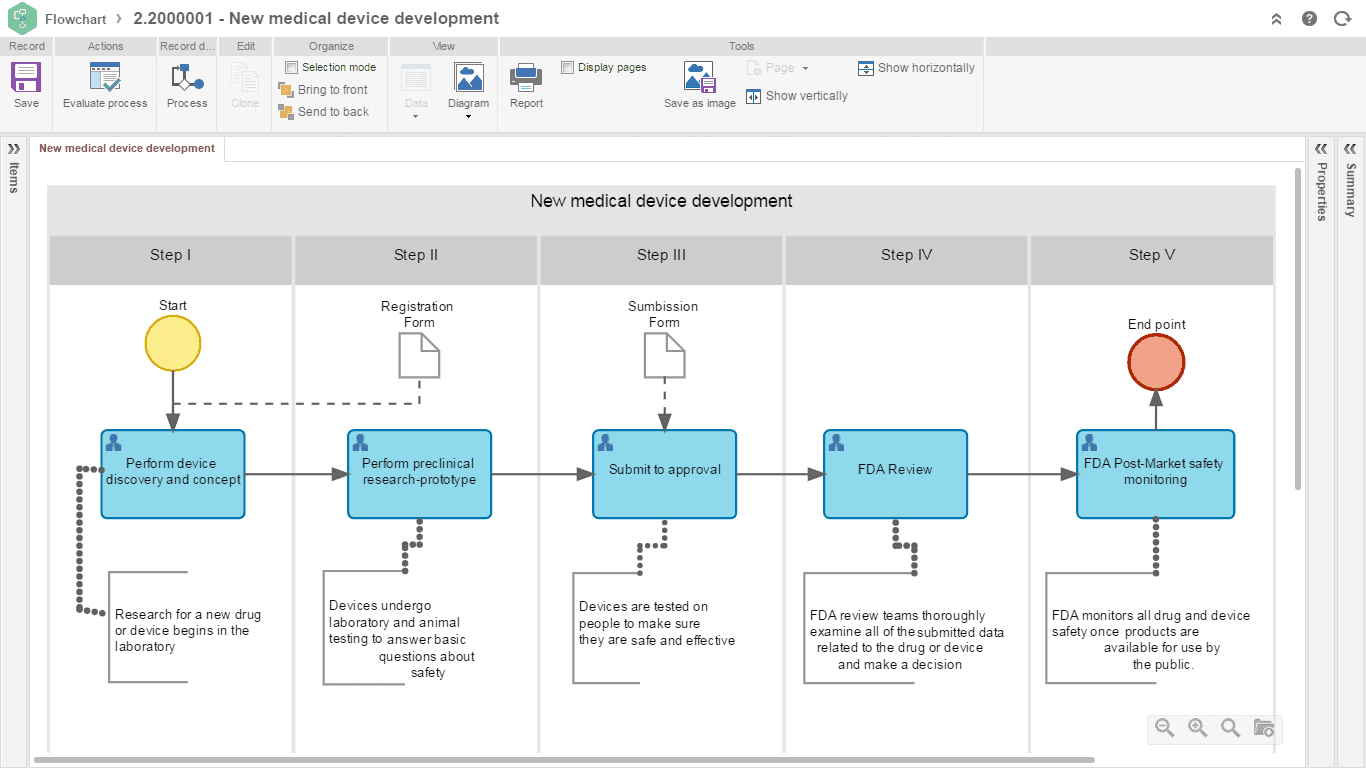The width and height of the screenshot is (1366, 768).
Task: Click the pool title New medical device development
Action: click(661, 201)
